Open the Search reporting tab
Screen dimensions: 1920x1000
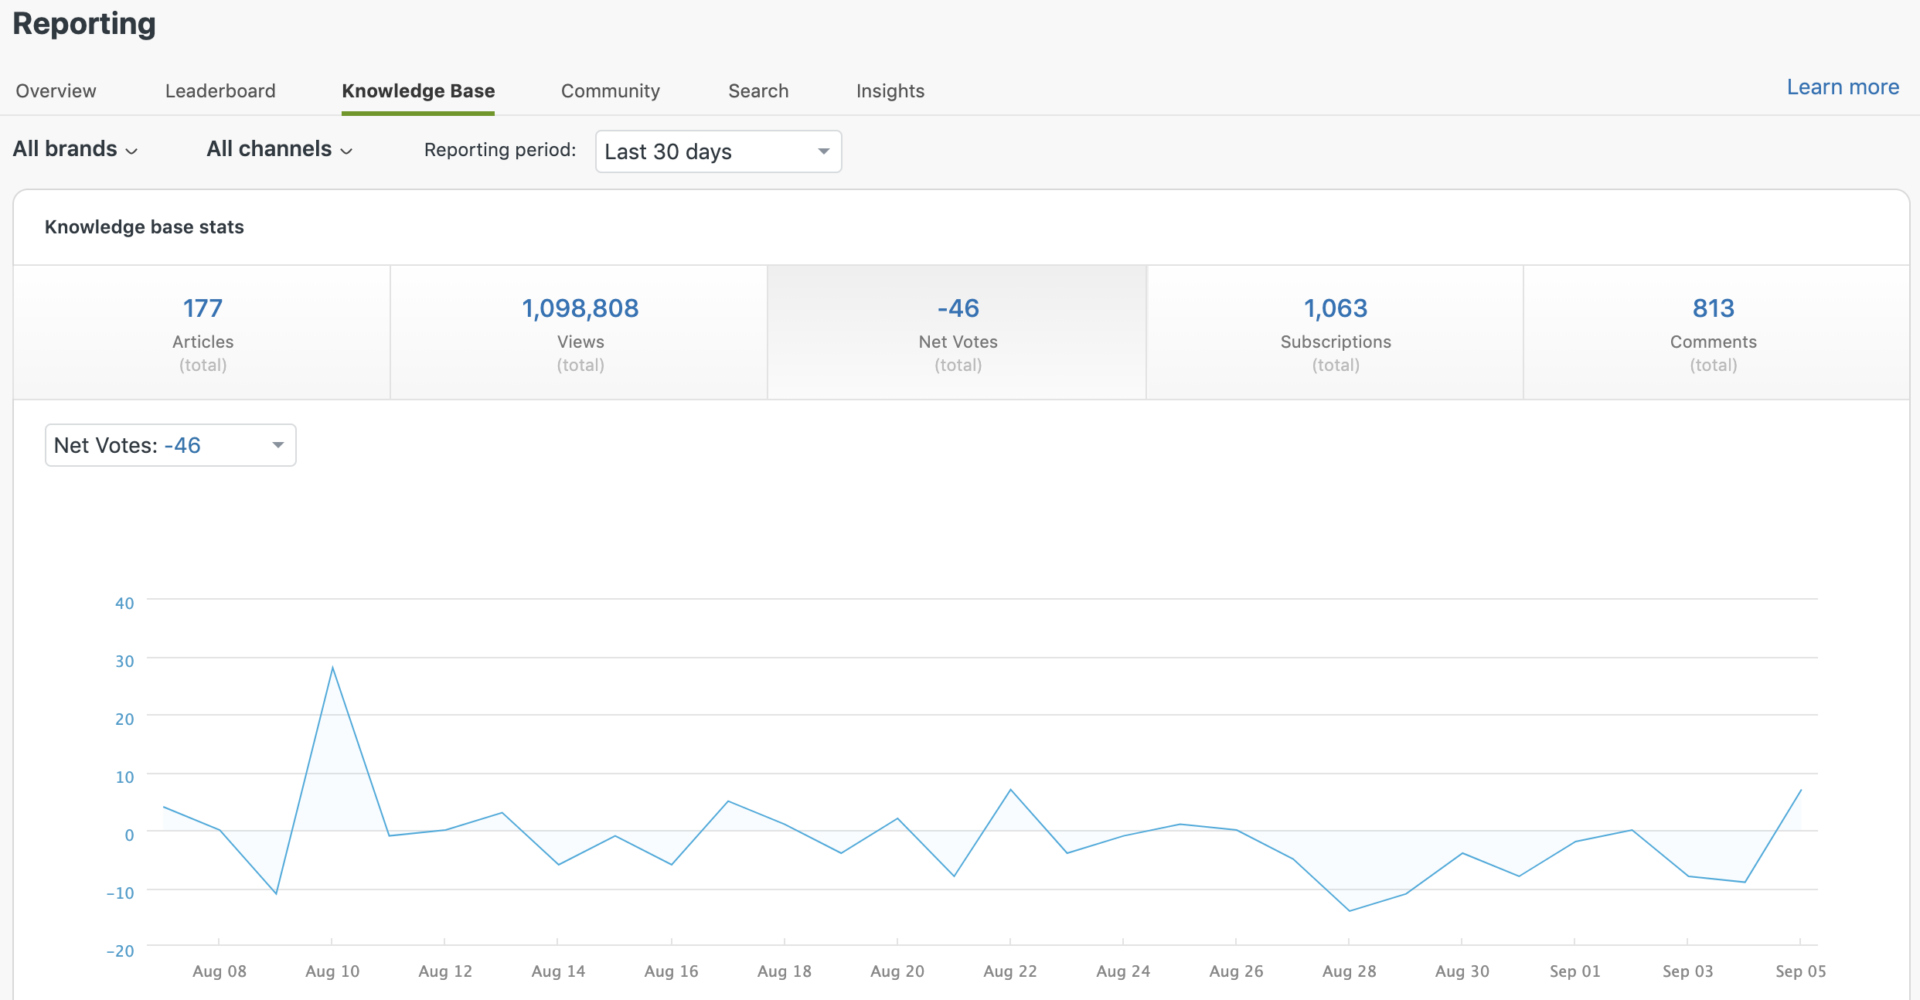[758, 91]
